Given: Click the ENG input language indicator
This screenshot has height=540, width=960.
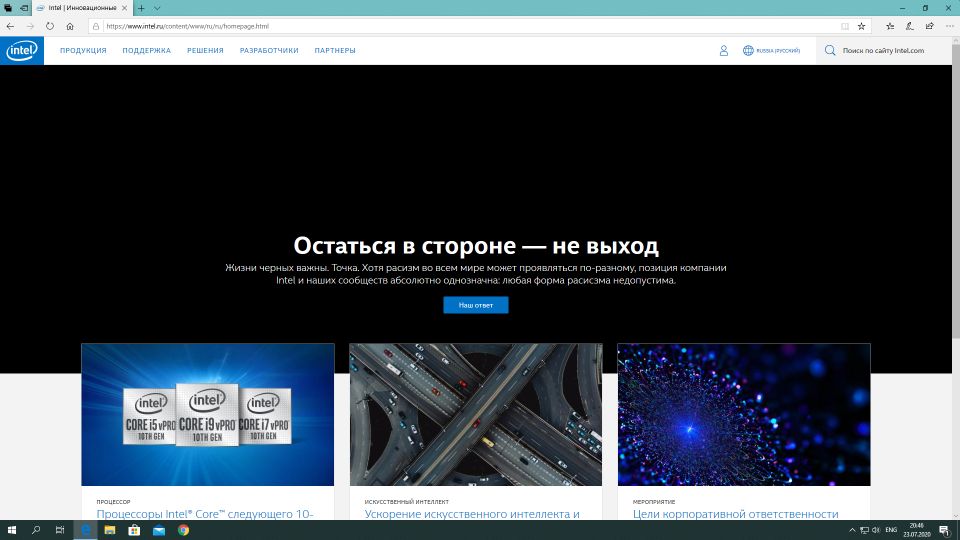Looking at the screenshot, I should 891,530.
